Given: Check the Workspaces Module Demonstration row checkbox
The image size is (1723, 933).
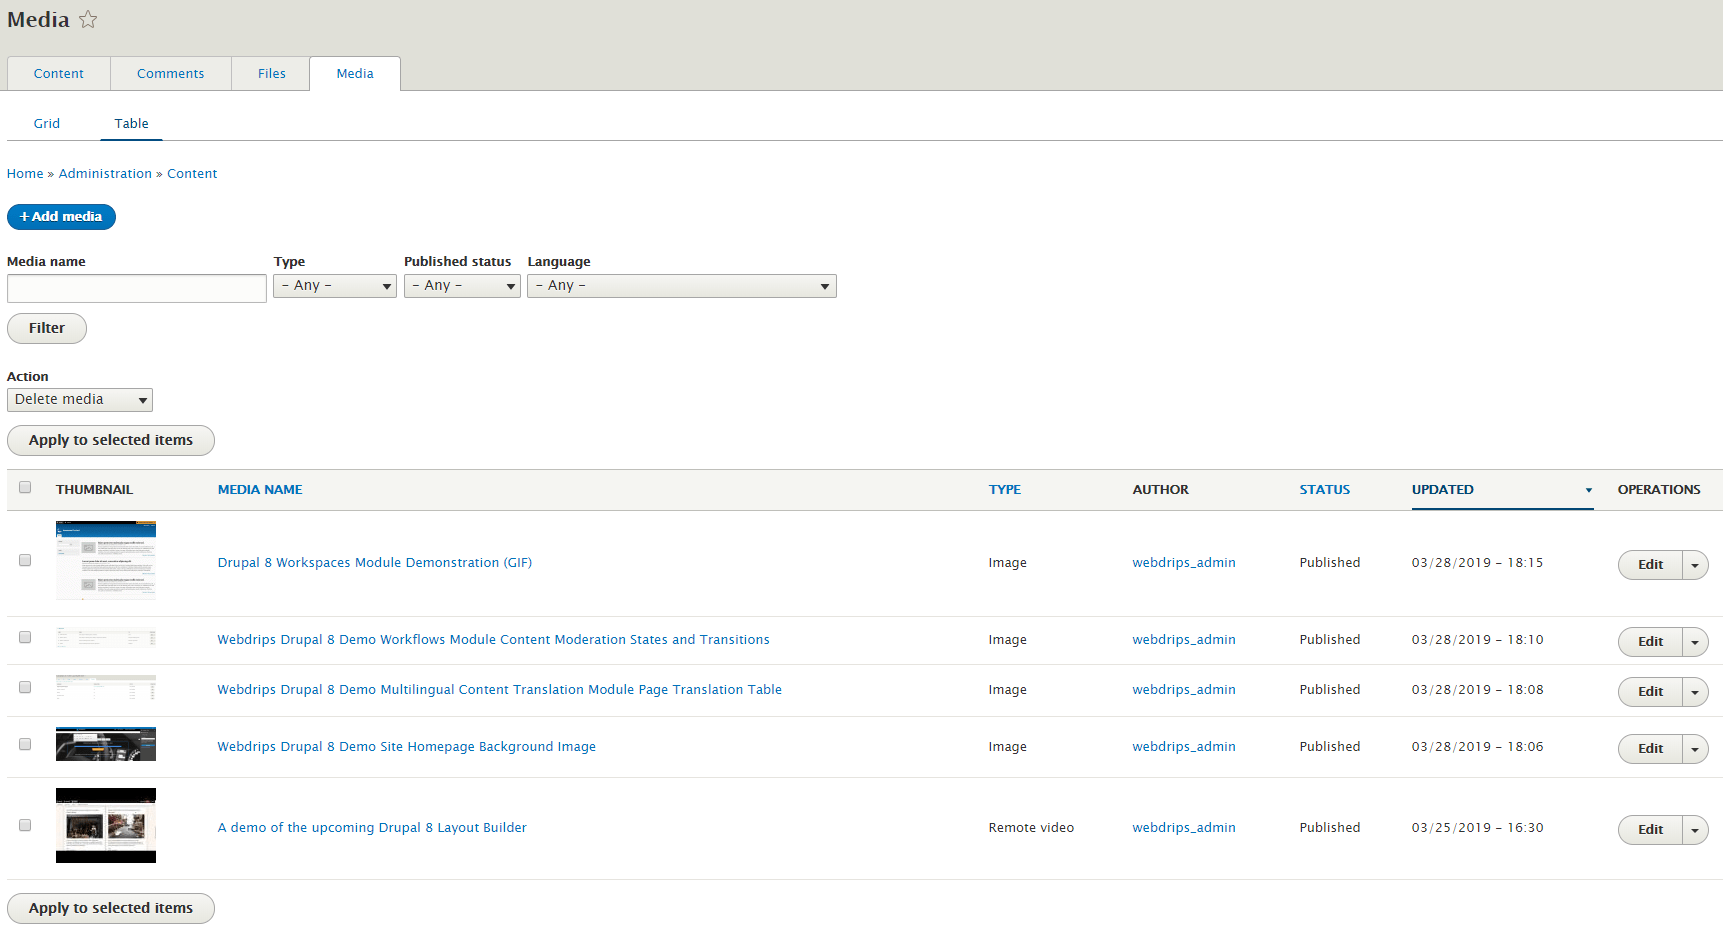Looking at the screenshot, I should 25,560.
